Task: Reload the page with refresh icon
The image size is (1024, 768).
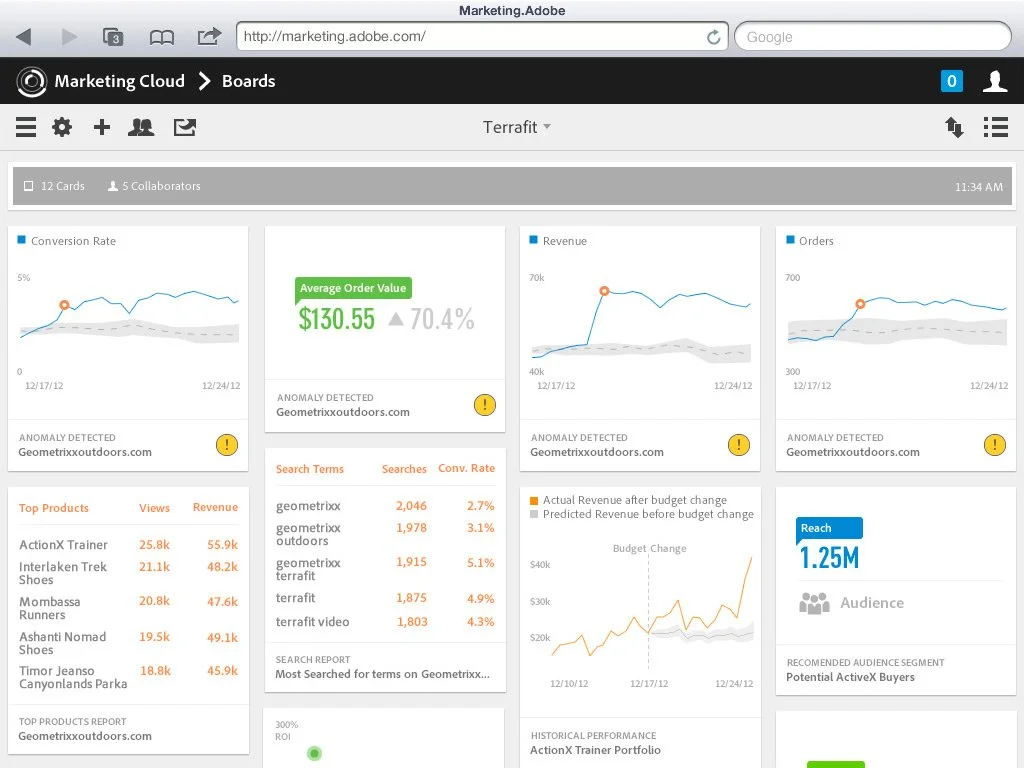Action: click(714, 37)
